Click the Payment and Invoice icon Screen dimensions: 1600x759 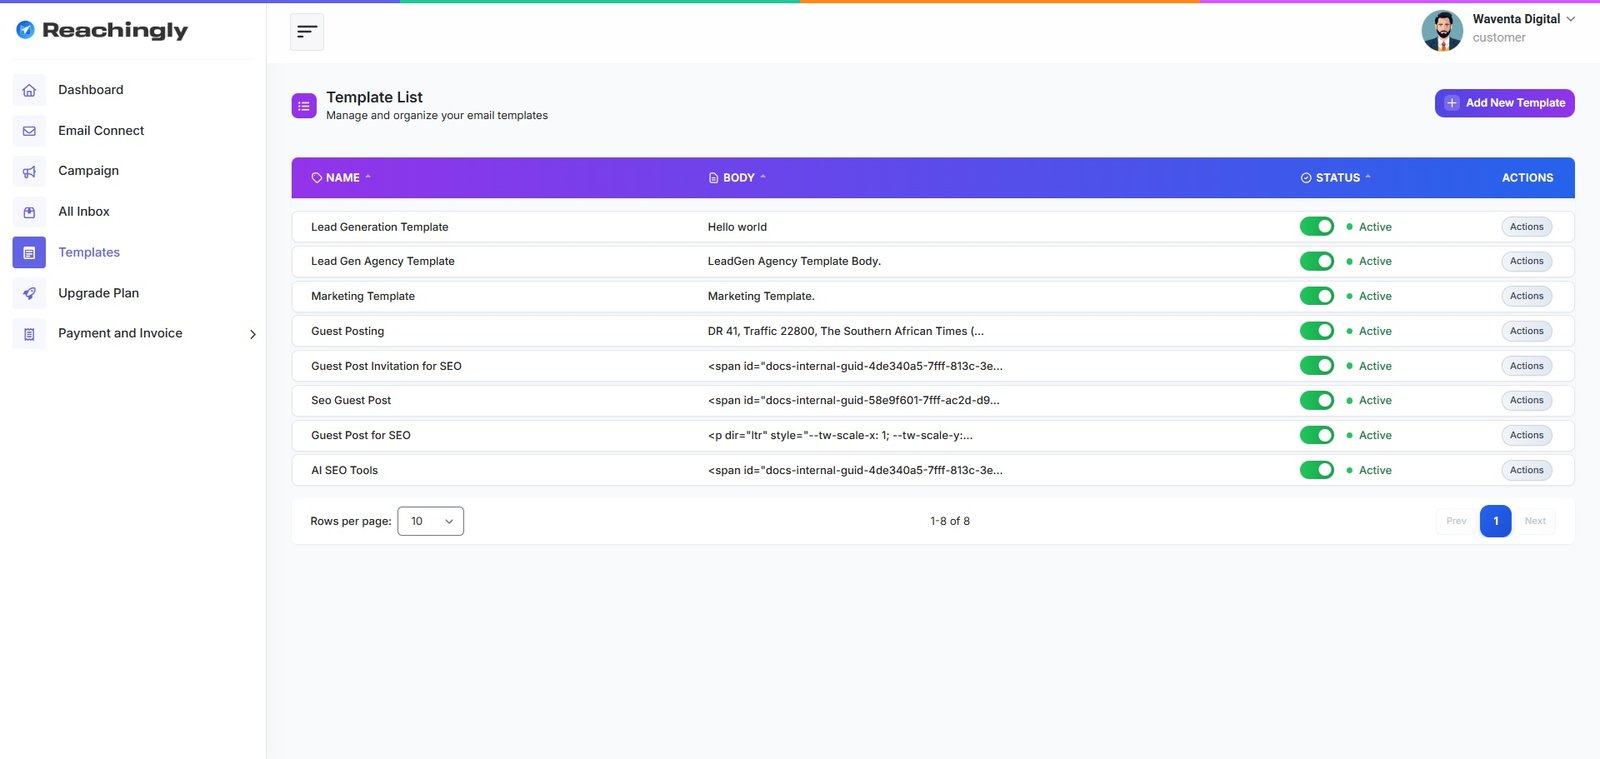tap(29, 334)
